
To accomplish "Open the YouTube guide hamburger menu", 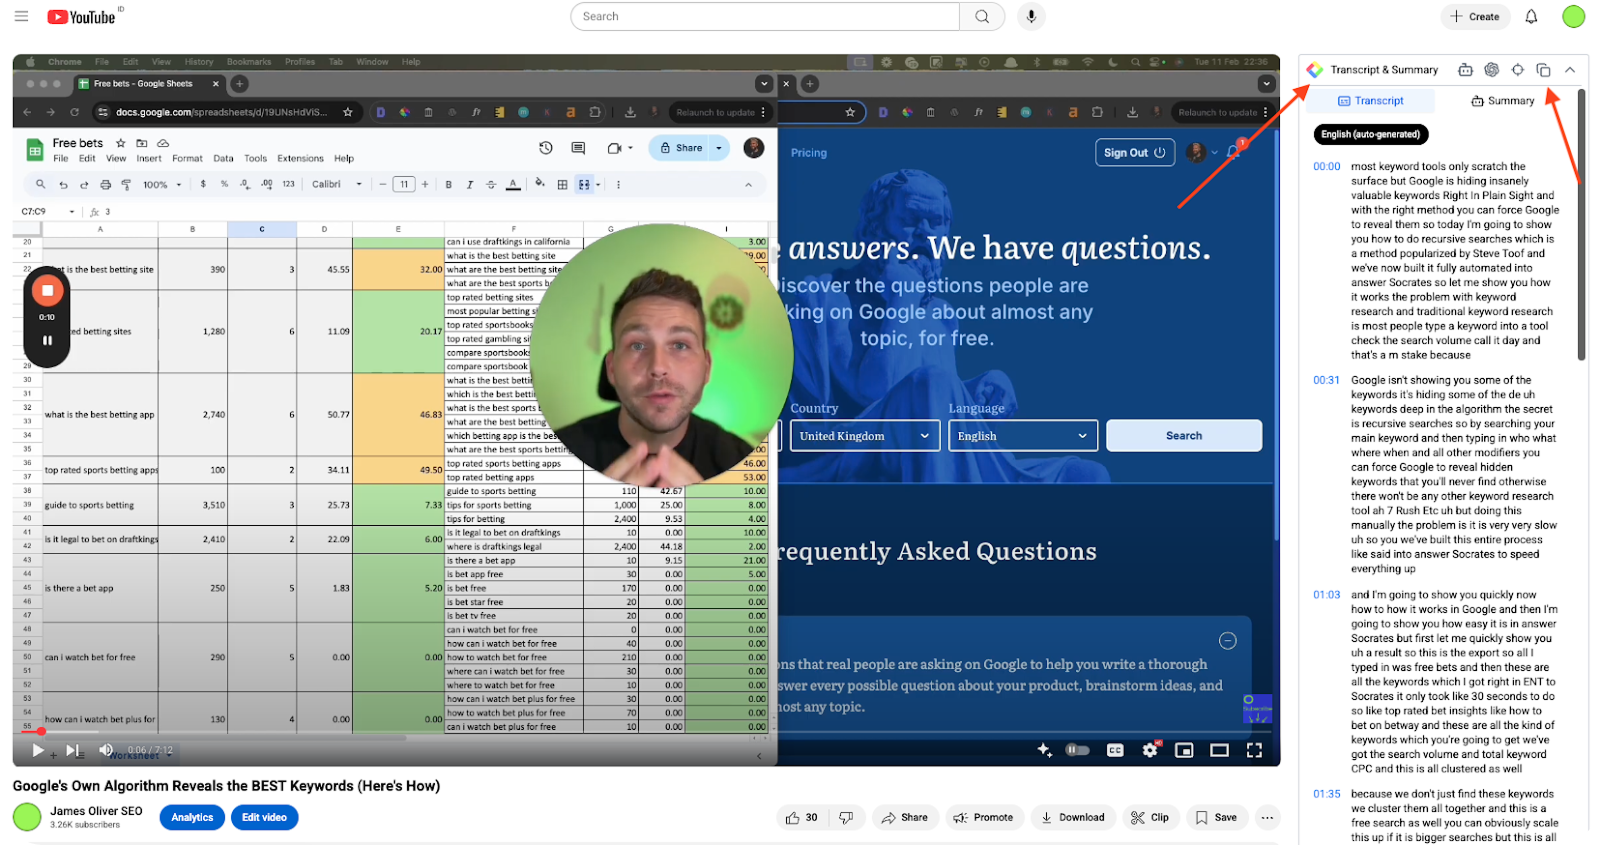I will 21,16.
